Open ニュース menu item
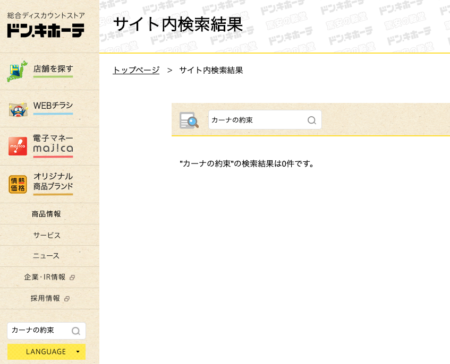Viewport: 450px width, 364px height. 46,256
